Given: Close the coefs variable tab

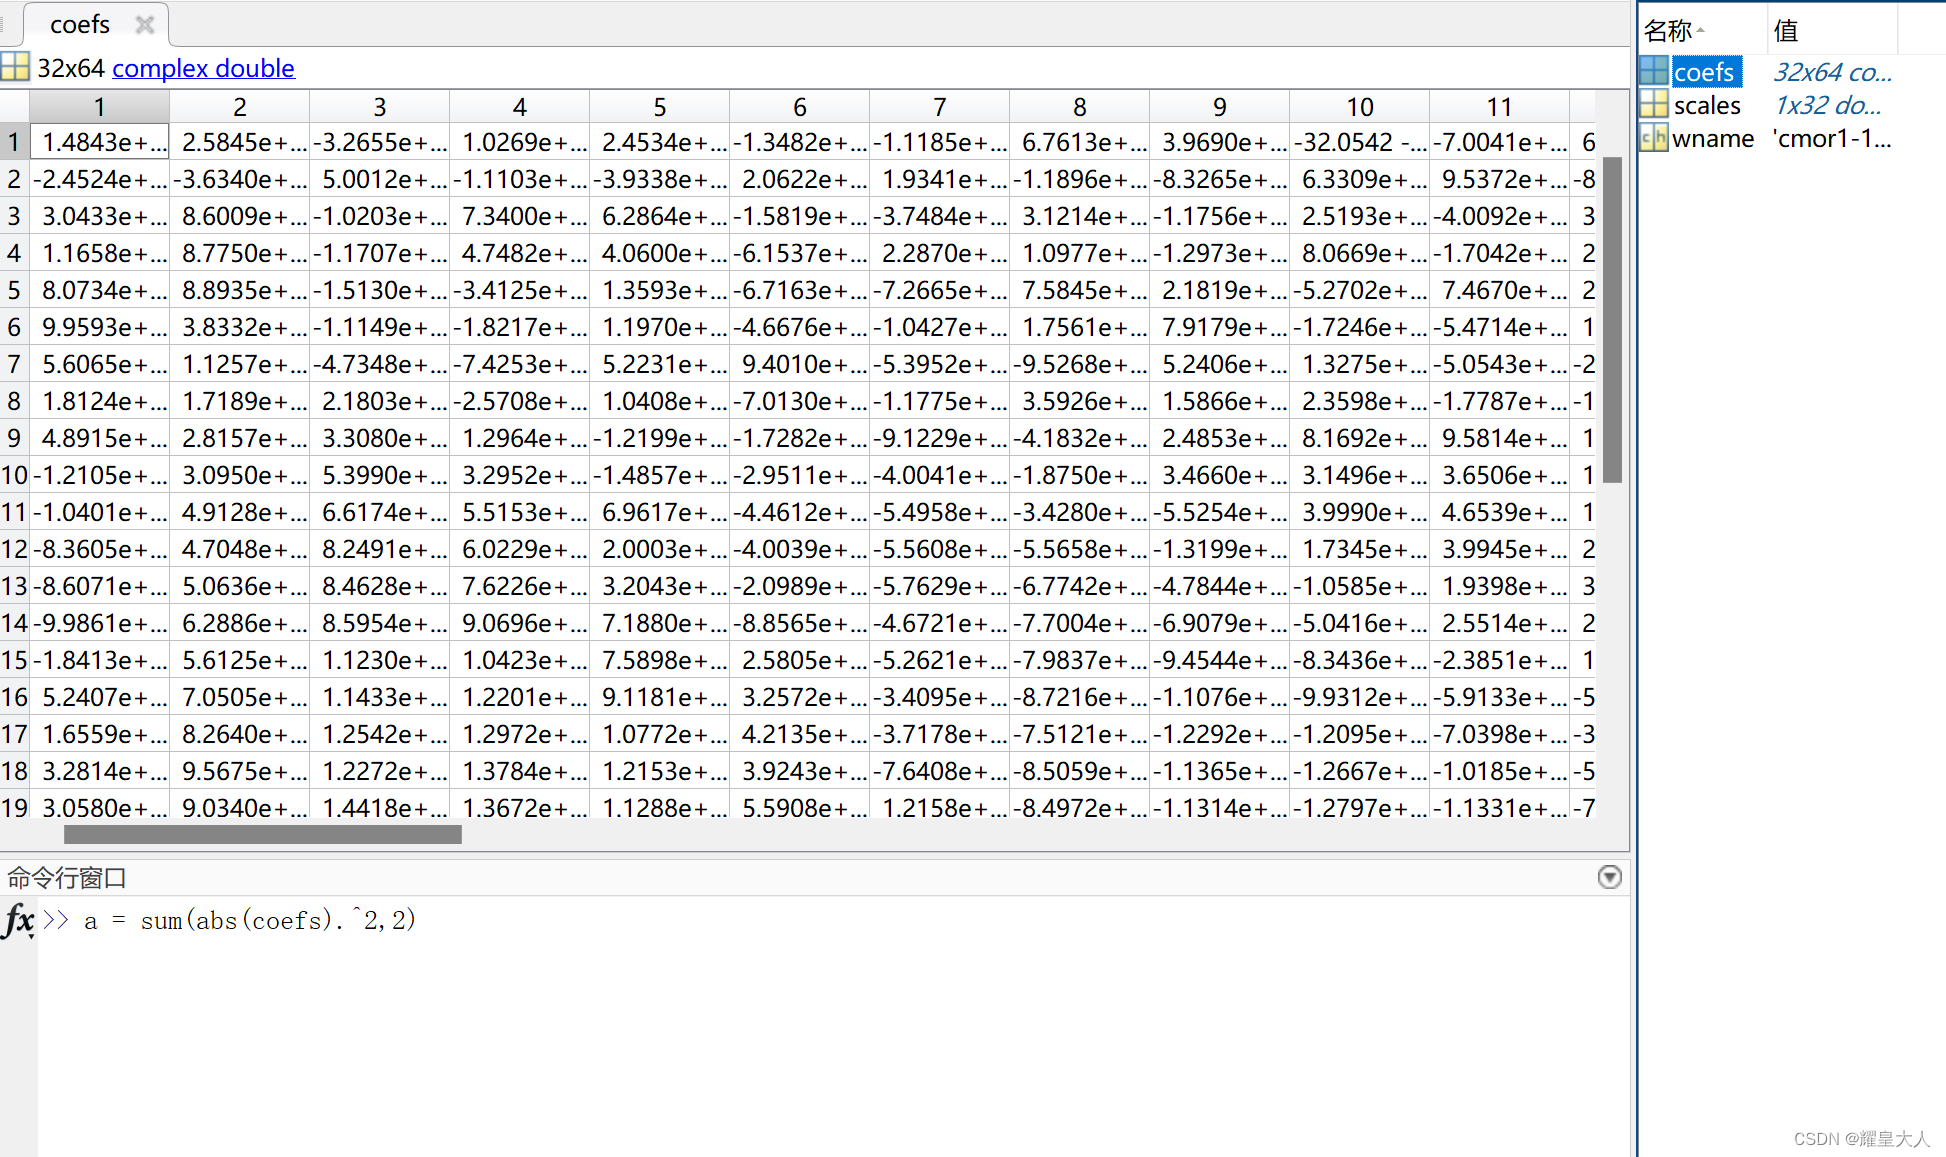Looking at the screenshot, I should point(145,24).
